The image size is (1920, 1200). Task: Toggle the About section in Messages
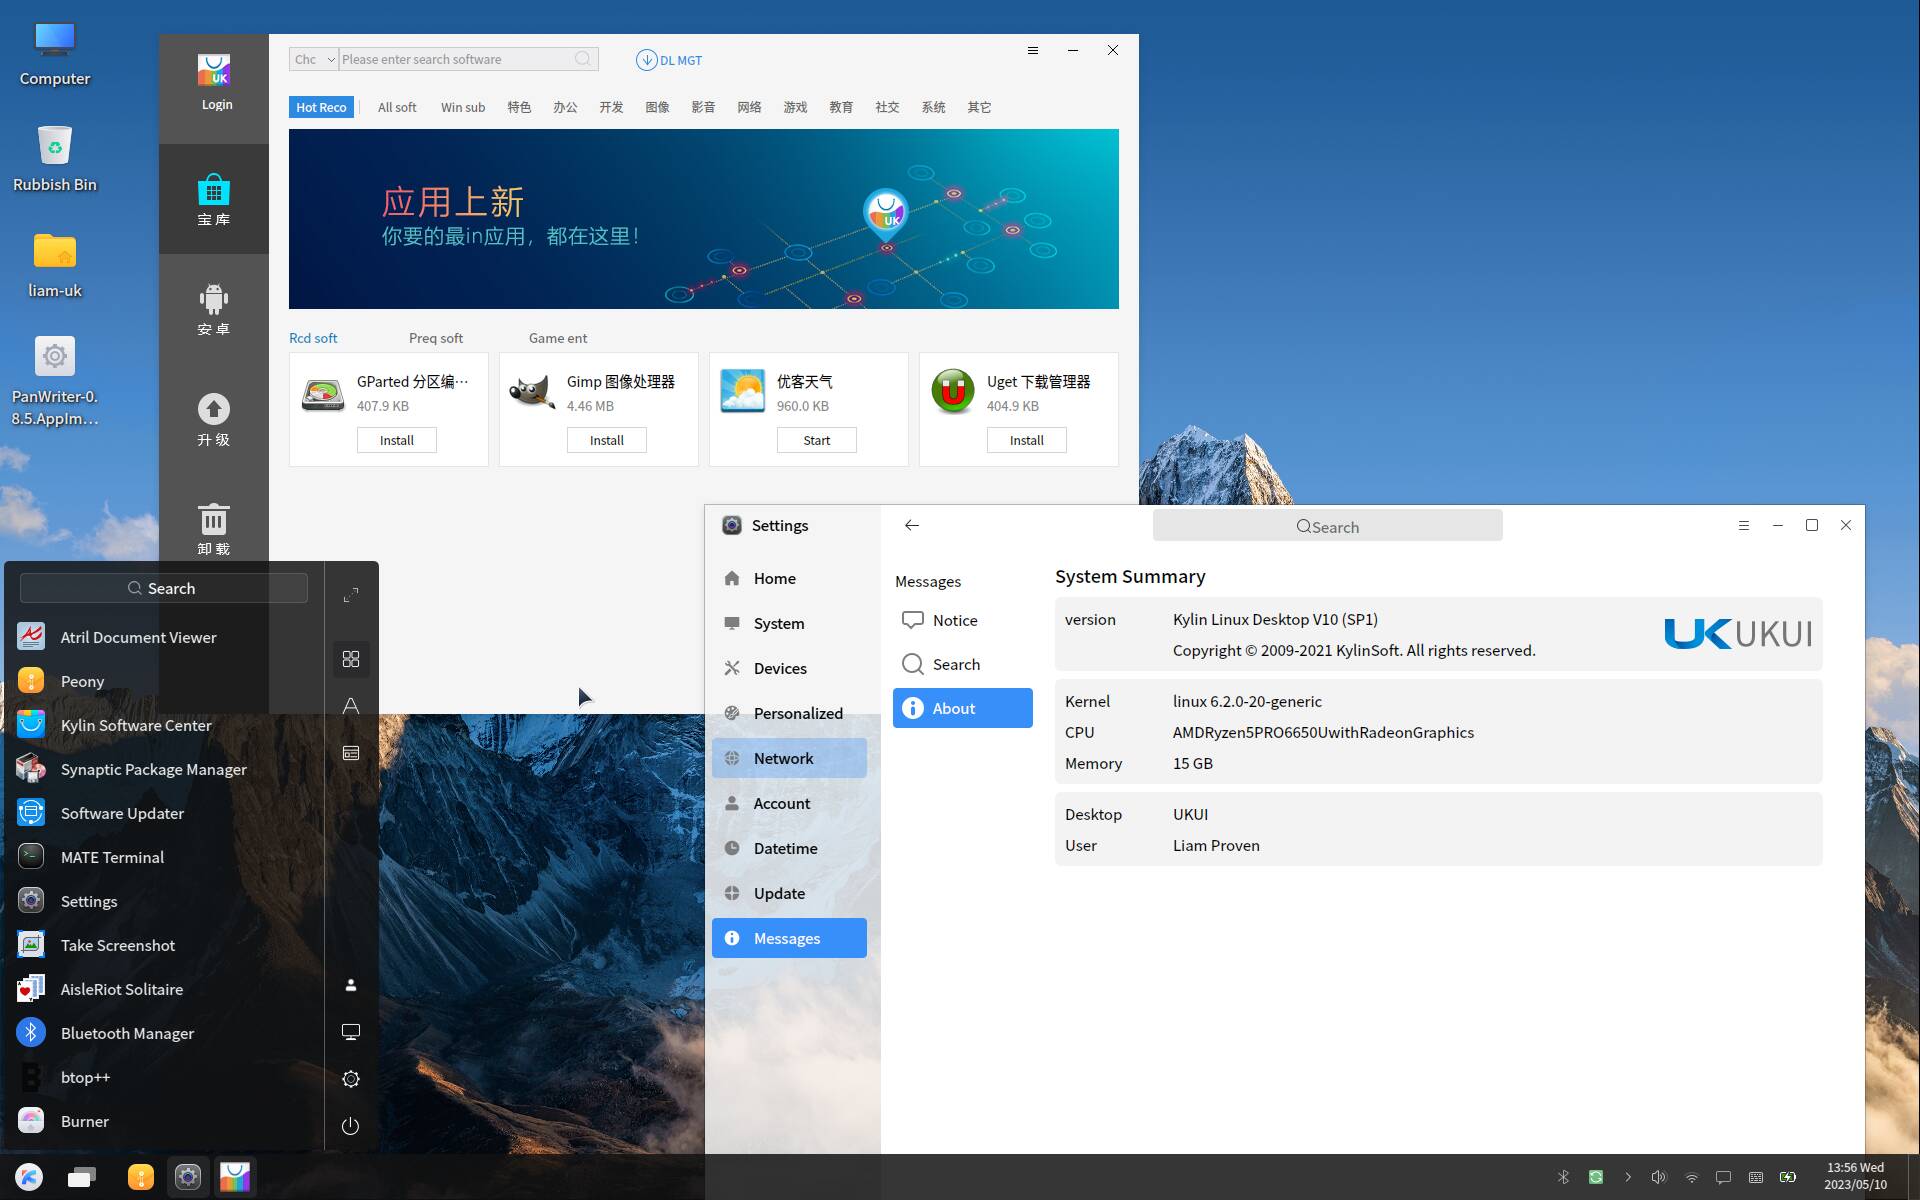963,706
